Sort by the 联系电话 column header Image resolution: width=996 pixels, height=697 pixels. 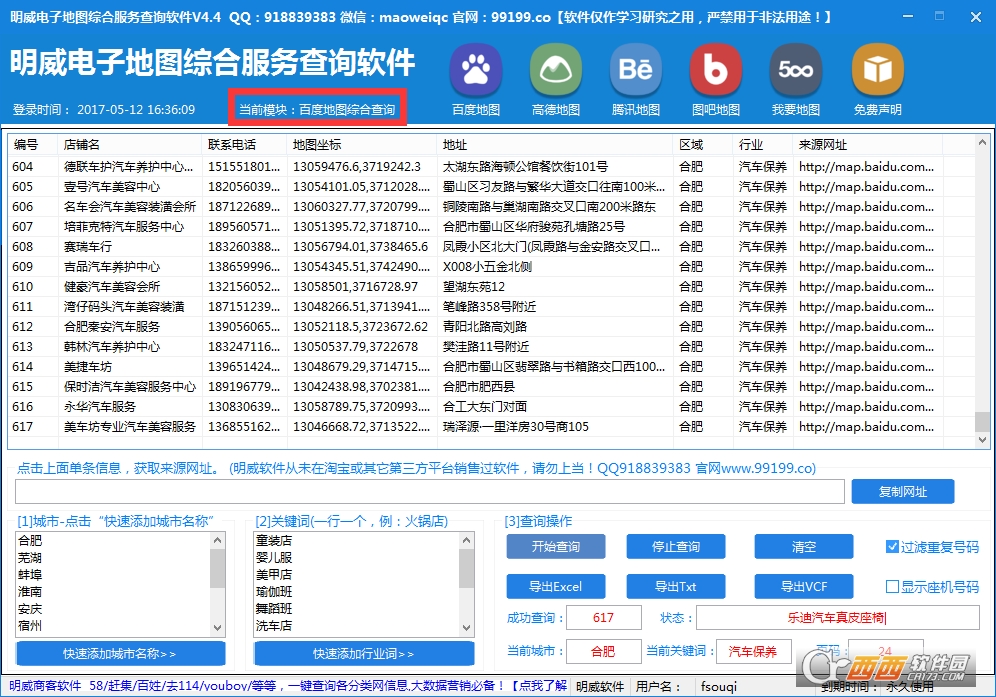click(x=245, y=145)
